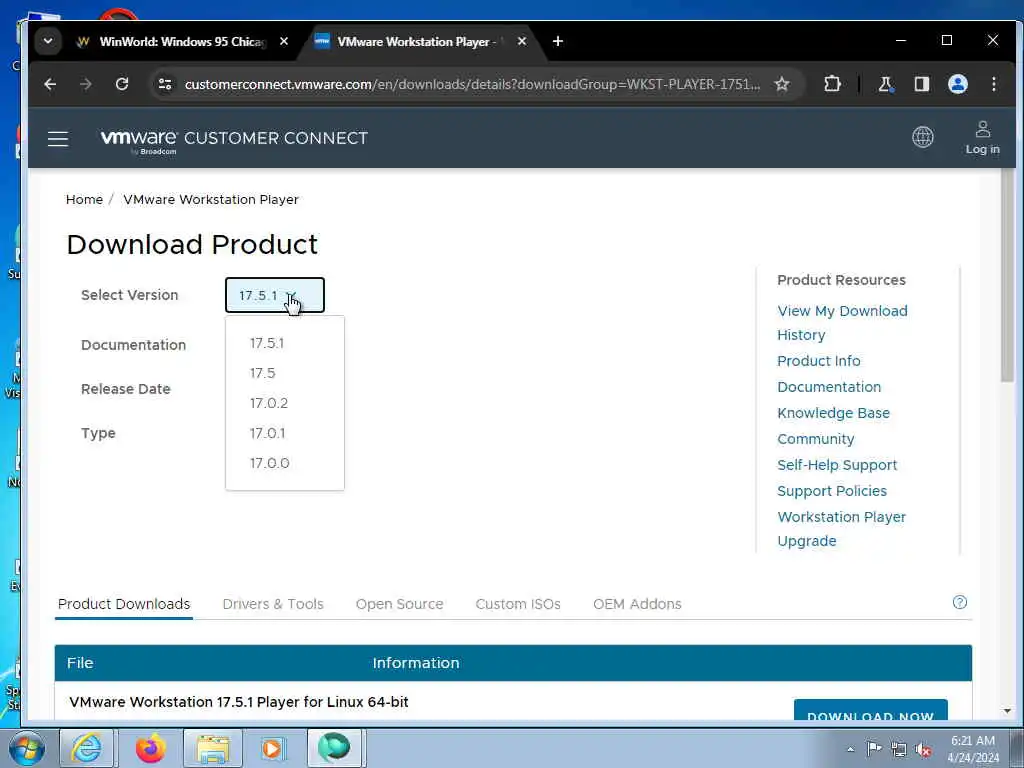Open the Documentation resource link
The image size is (1024, 768).
(829, 387)
